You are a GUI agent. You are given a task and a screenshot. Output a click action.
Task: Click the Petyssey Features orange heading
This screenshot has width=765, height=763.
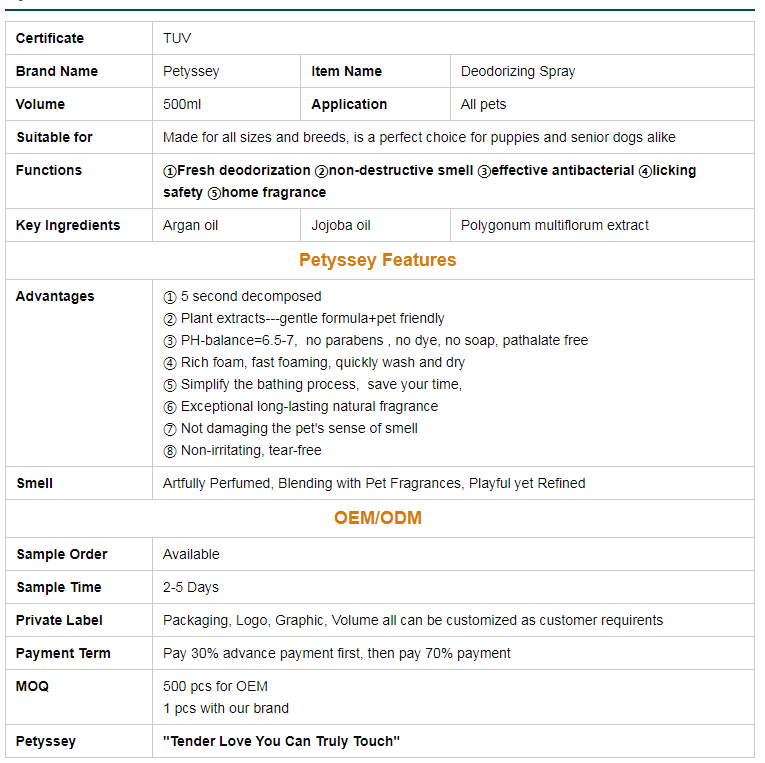(378, 260)
